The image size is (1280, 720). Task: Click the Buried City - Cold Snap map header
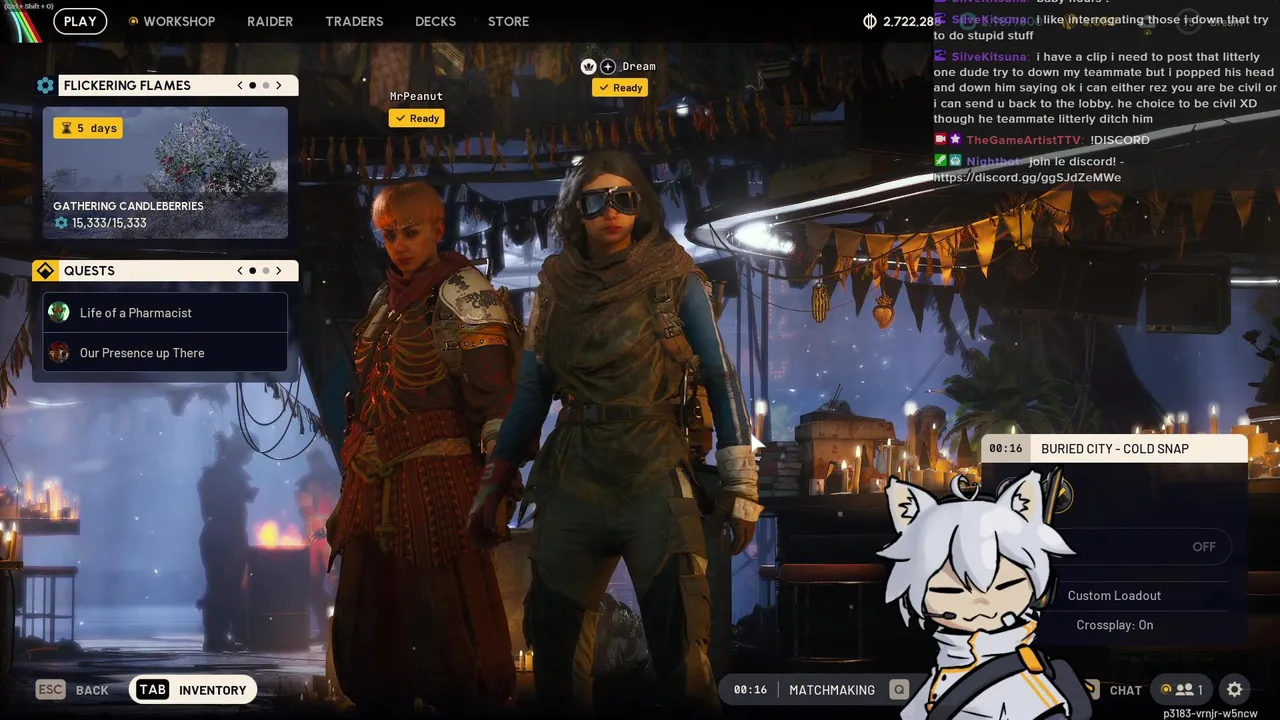click(x=1114, y=448)
